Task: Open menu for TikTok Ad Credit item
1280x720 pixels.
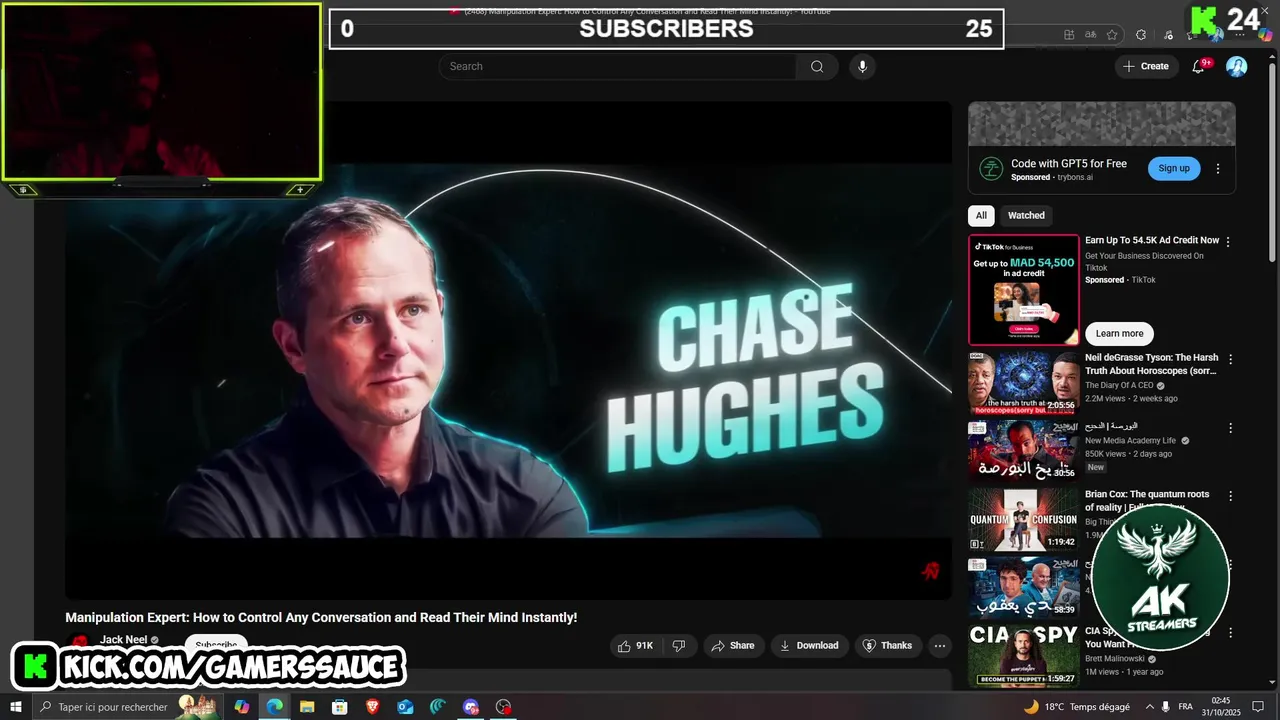Action: [1228, 242]
